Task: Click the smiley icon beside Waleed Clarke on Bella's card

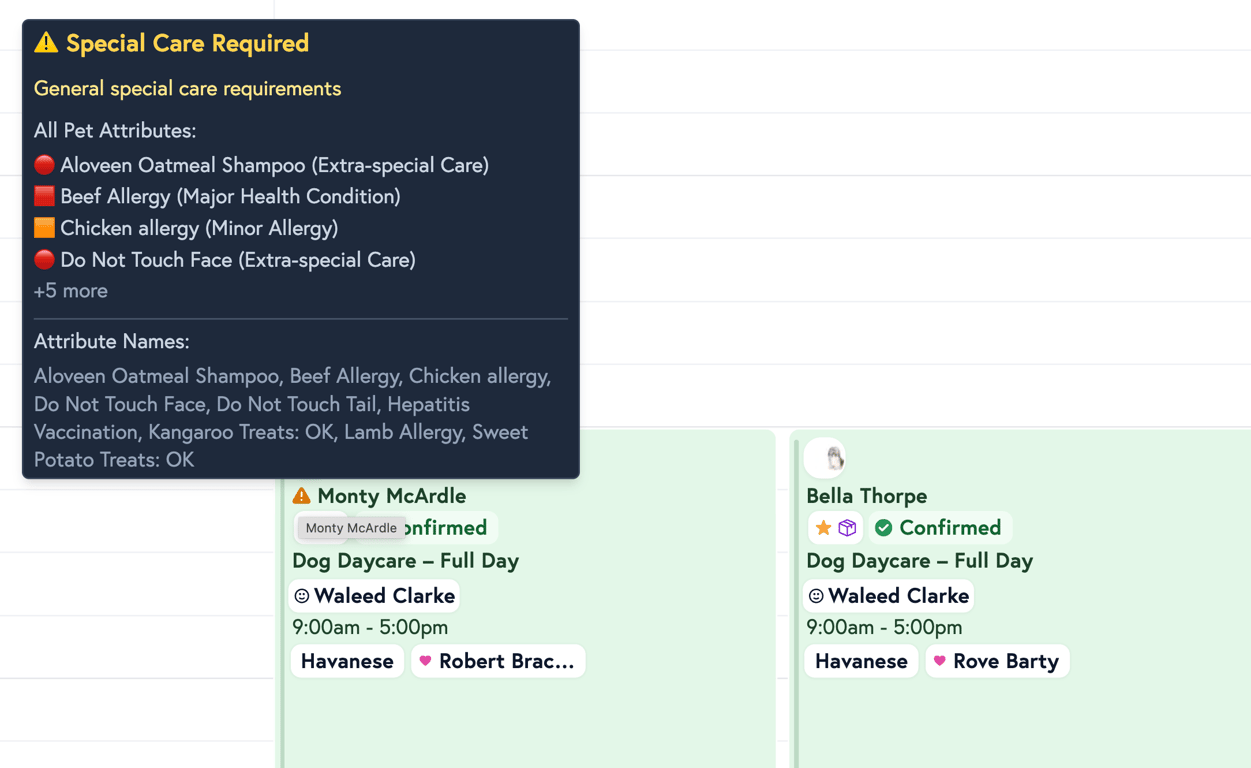Action: point(816,596)
